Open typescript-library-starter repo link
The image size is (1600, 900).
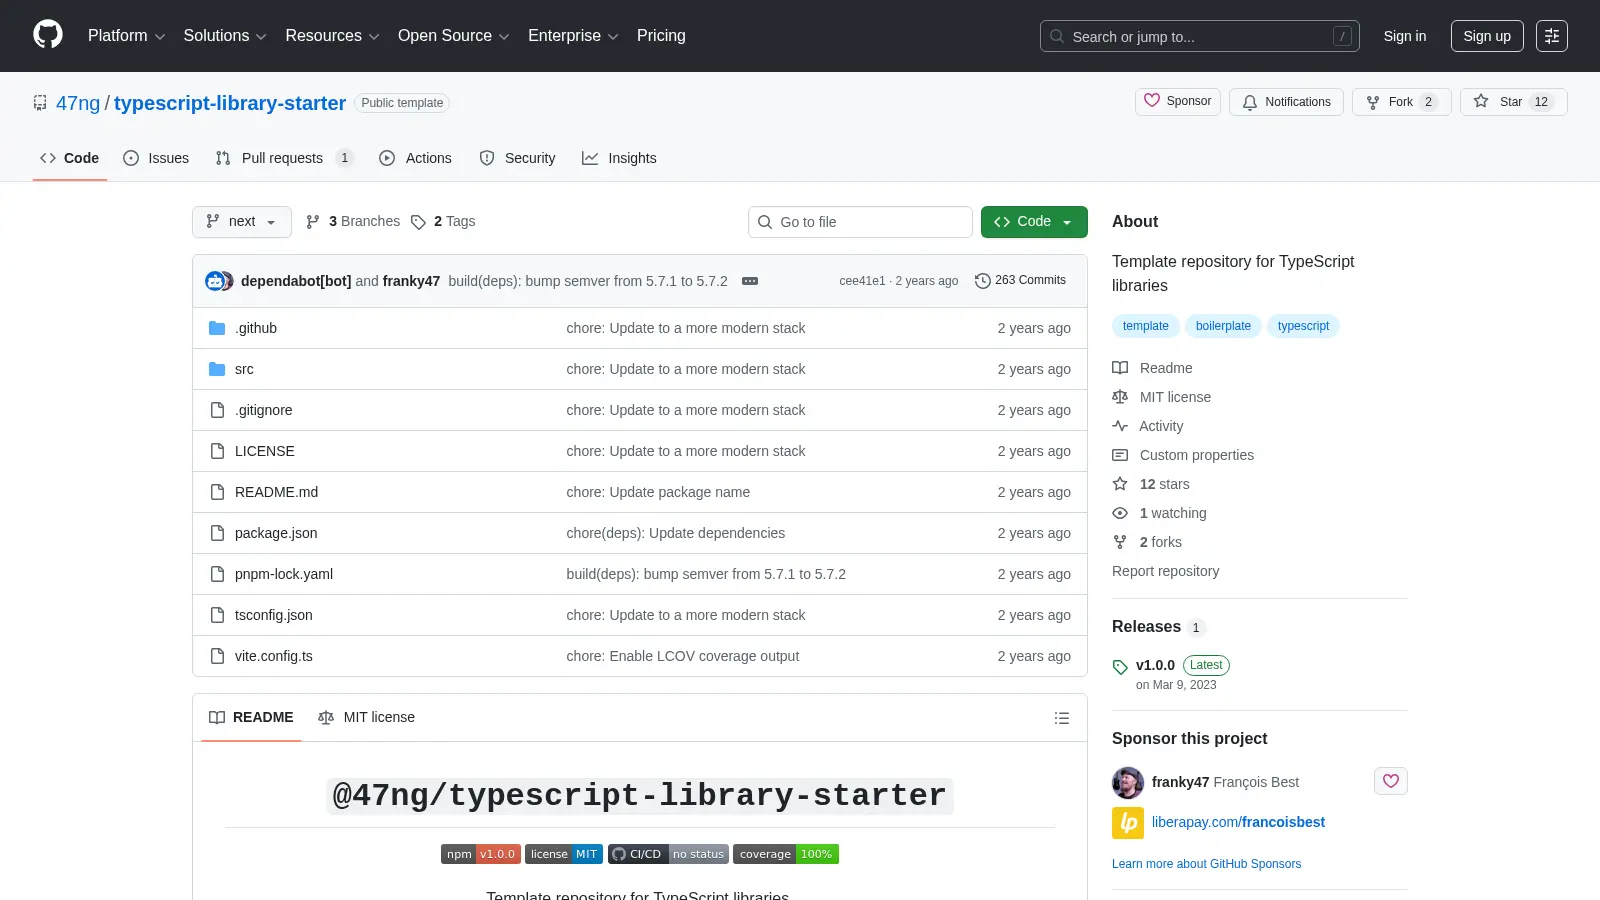click(230, 103)
